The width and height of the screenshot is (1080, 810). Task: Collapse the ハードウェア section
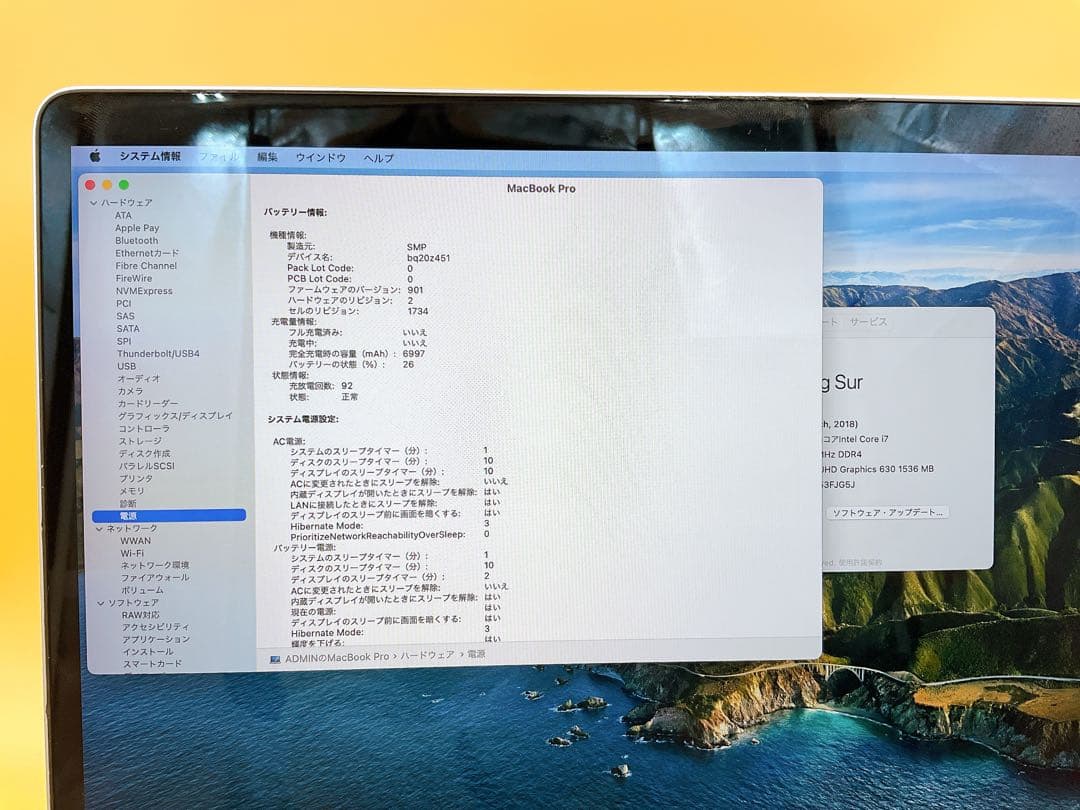pyautogui.click(x=93, y=202)
